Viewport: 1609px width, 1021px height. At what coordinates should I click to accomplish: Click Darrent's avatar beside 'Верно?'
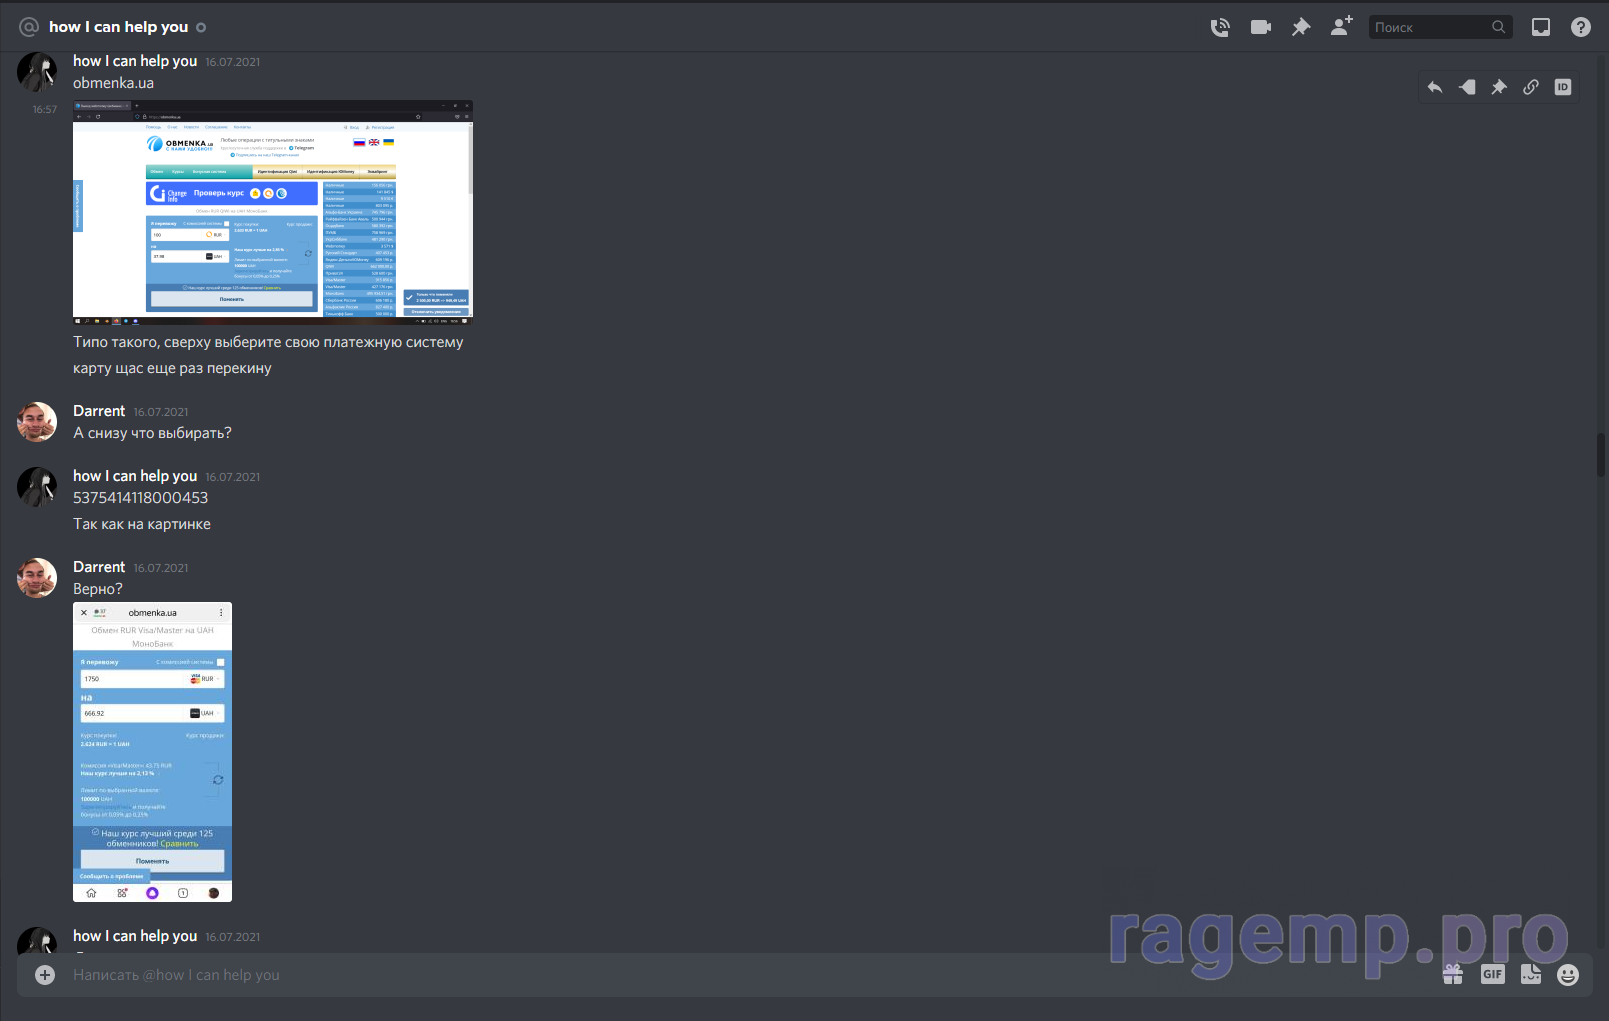pyautogui.click(x=37, y=578)
